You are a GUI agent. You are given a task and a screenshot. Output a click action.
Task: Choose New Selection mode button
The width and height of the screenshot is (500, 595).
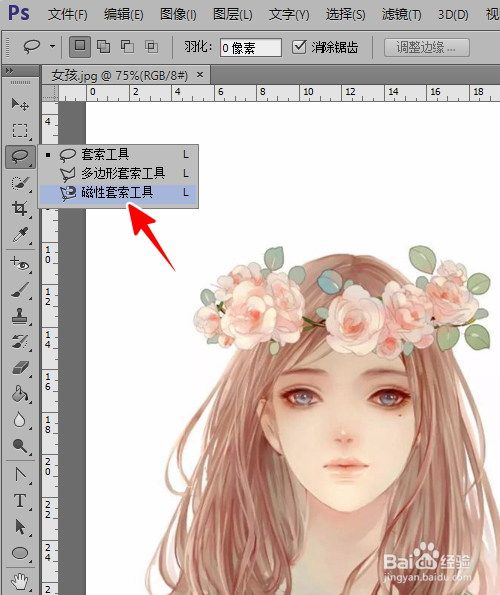80,47
